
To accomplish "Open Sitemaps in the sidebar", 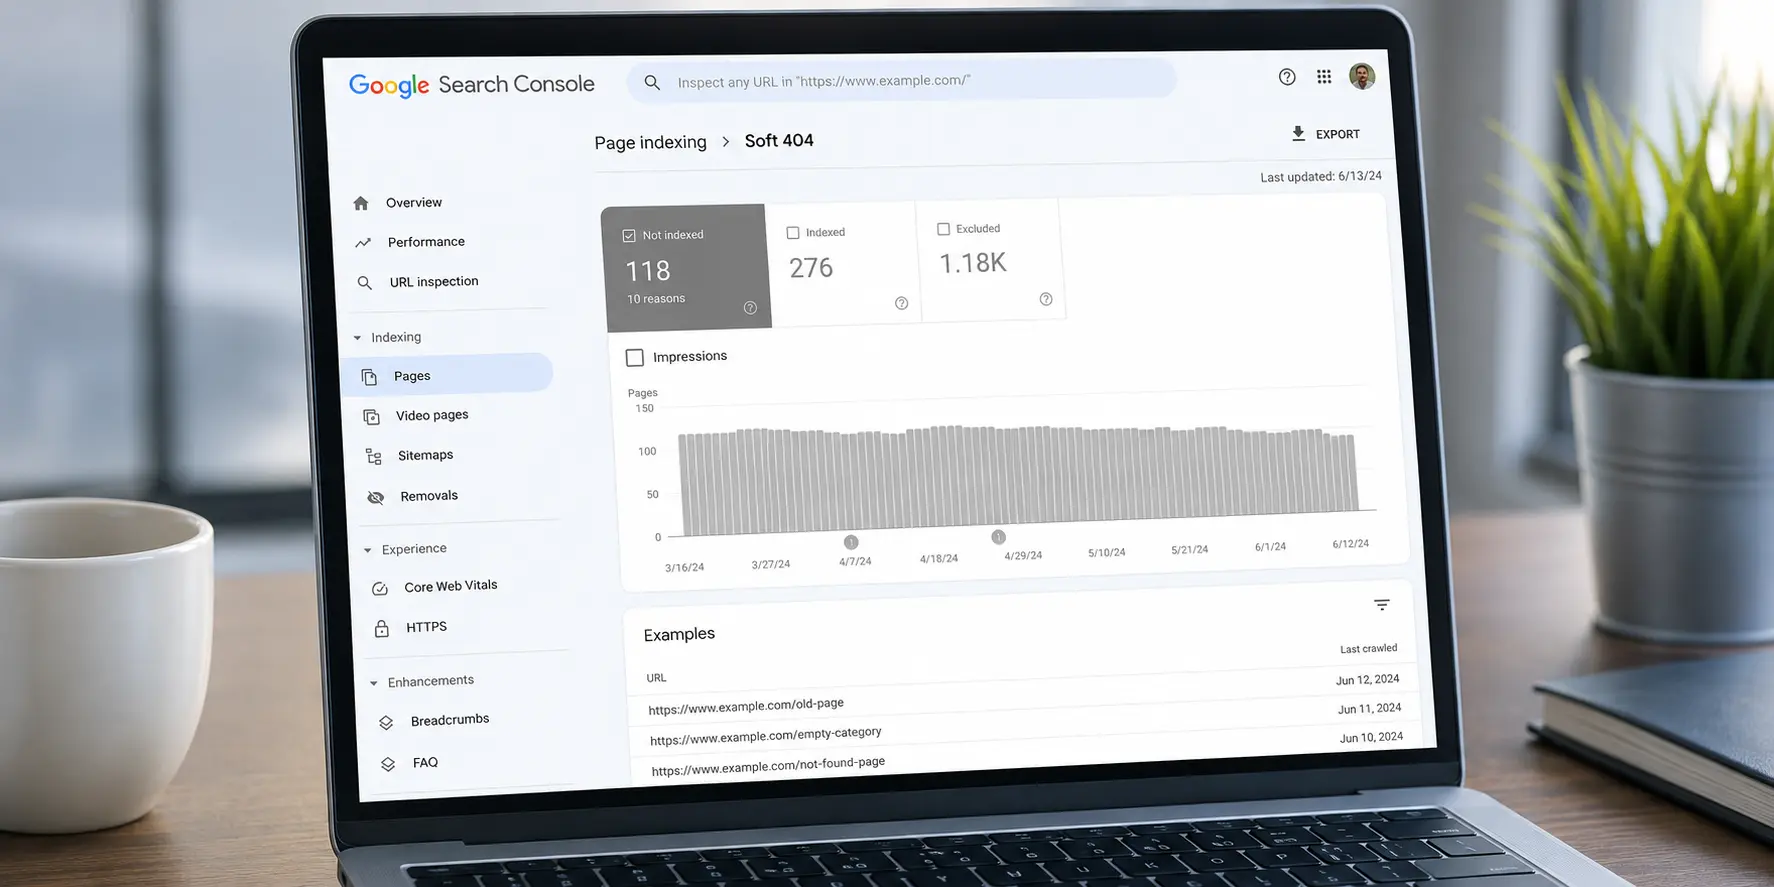I will click(x=425, y=455).
